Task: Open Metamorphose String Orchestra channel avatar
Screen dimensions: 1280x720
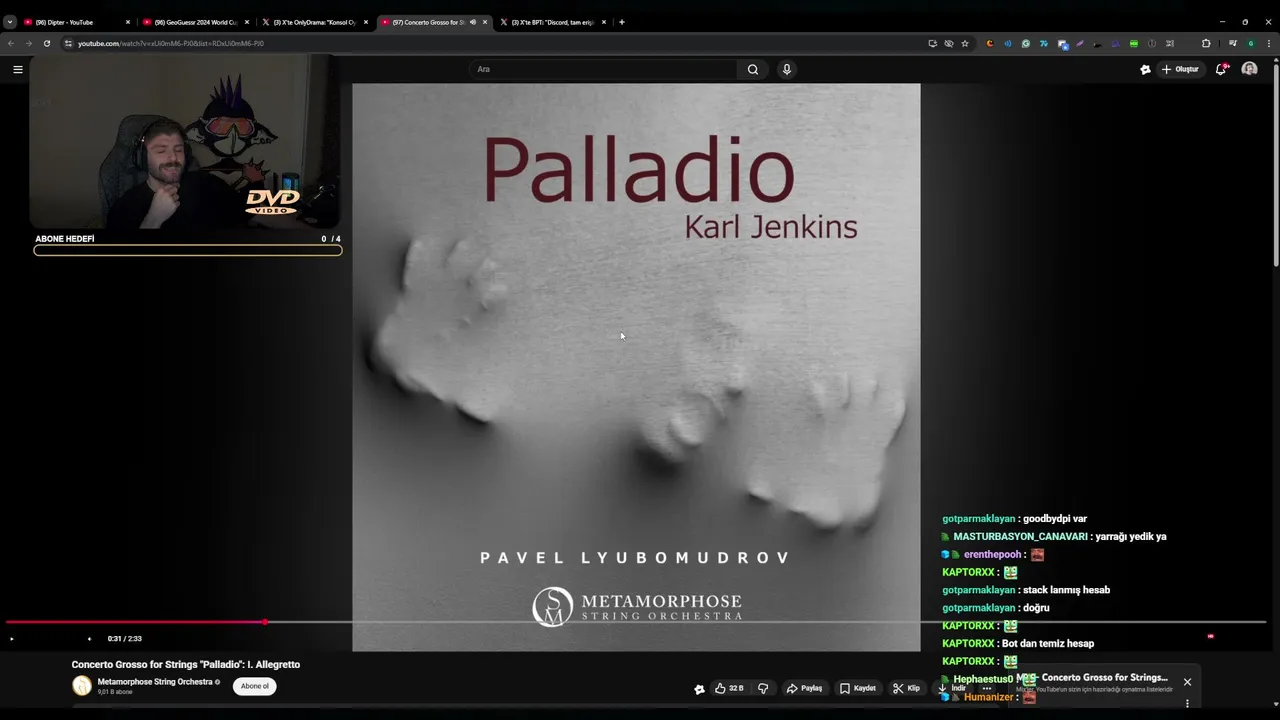Action: coord(82,685)
